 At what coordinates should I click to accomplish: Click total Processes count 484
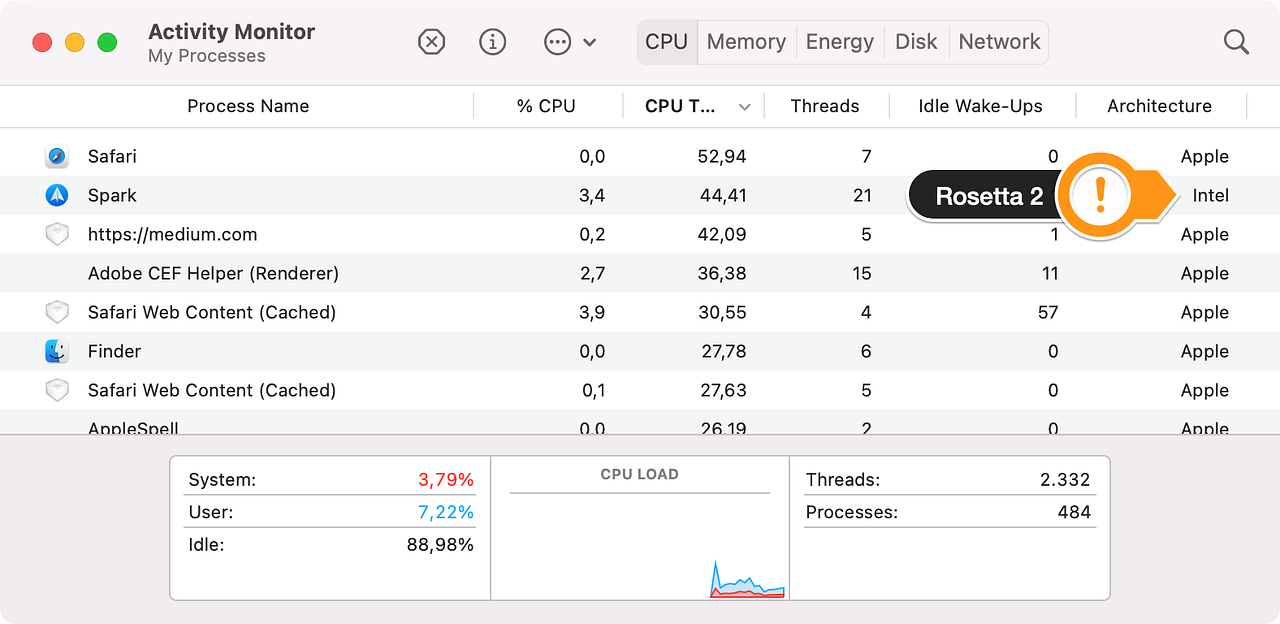click(x=1074, y=513)
